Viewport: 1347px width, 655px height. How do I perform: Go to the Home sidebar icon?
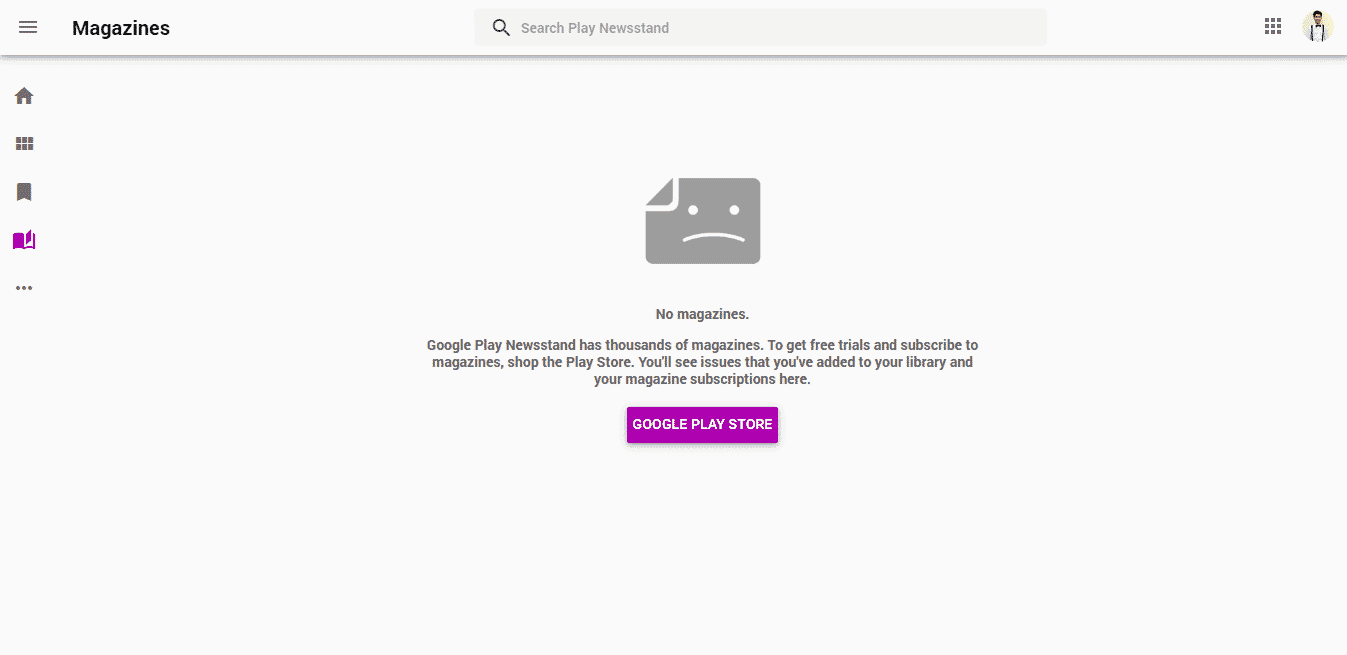[x=24, y=96]
